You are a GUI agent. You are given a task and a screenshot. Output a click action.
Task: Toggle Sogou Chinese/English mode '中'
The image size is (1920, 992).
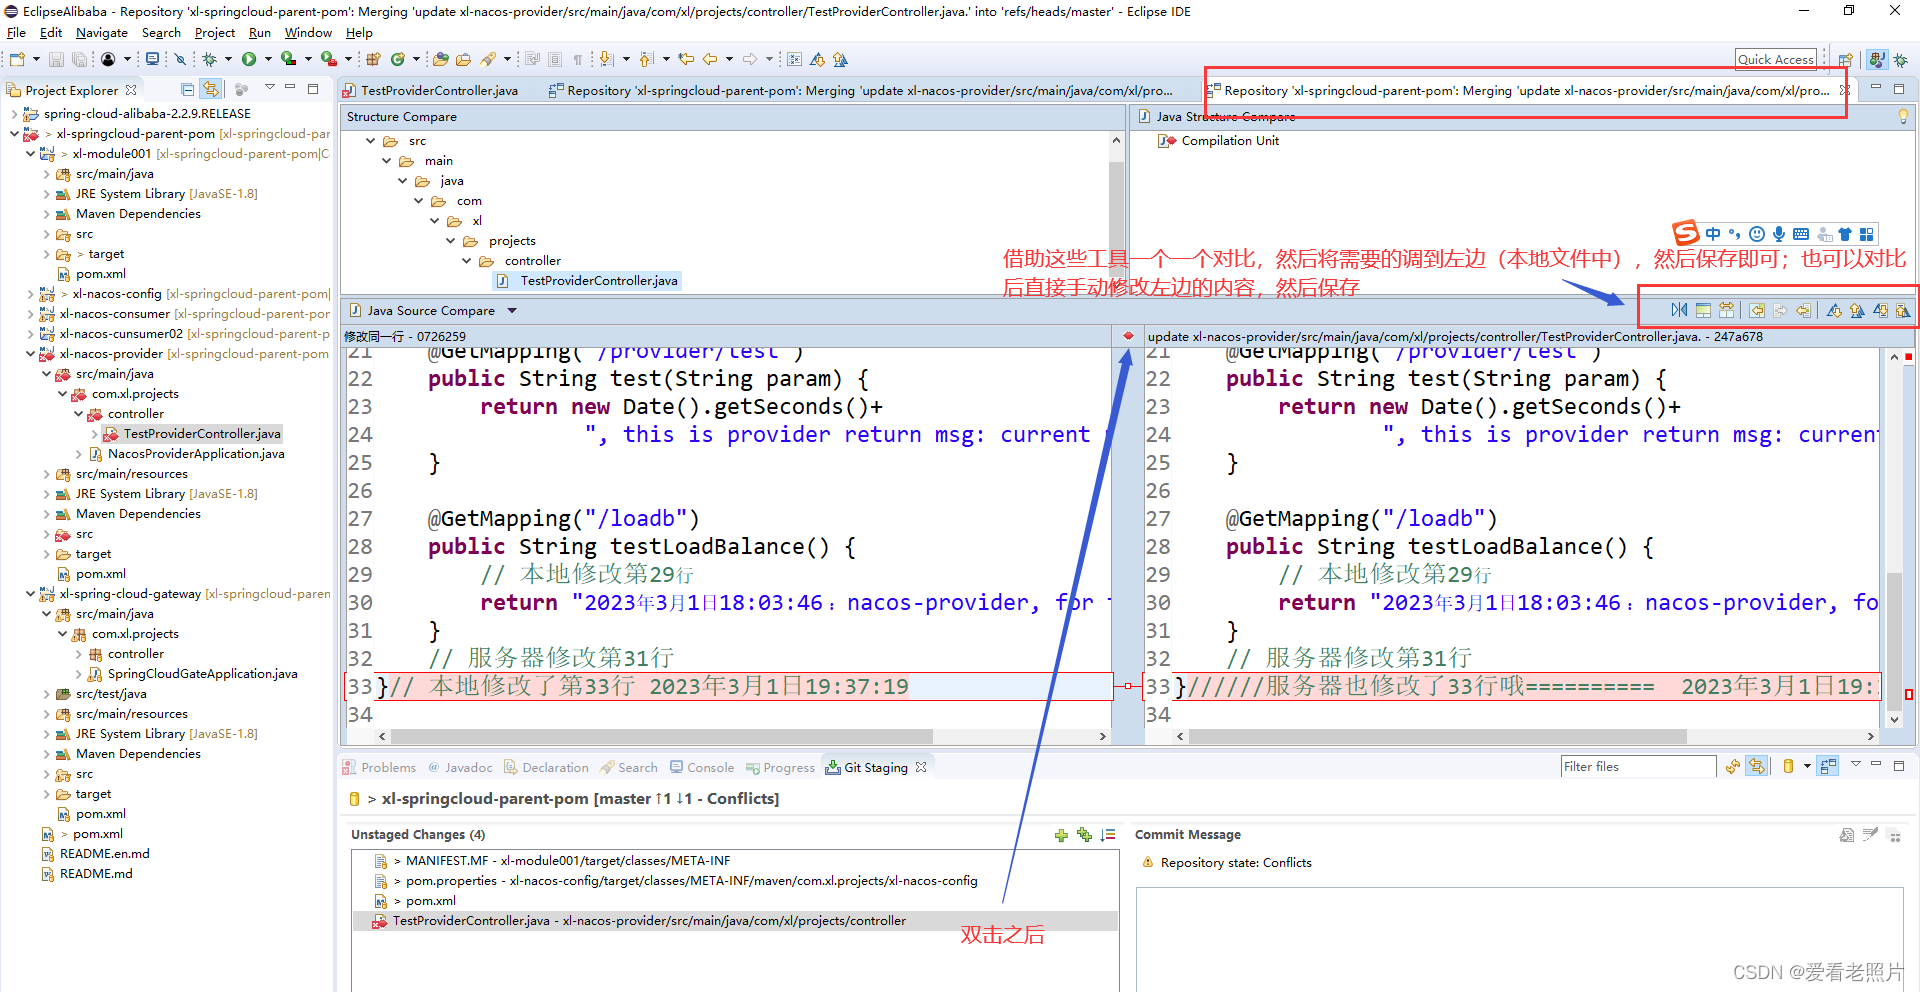click(x=1713, y=234)
